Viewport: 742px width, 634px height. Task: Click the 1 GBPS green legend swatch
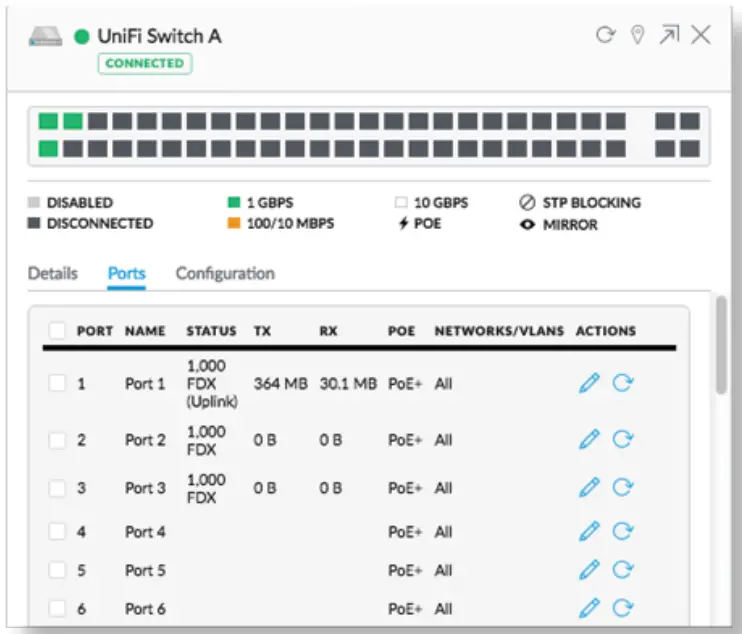coord(234,203)
